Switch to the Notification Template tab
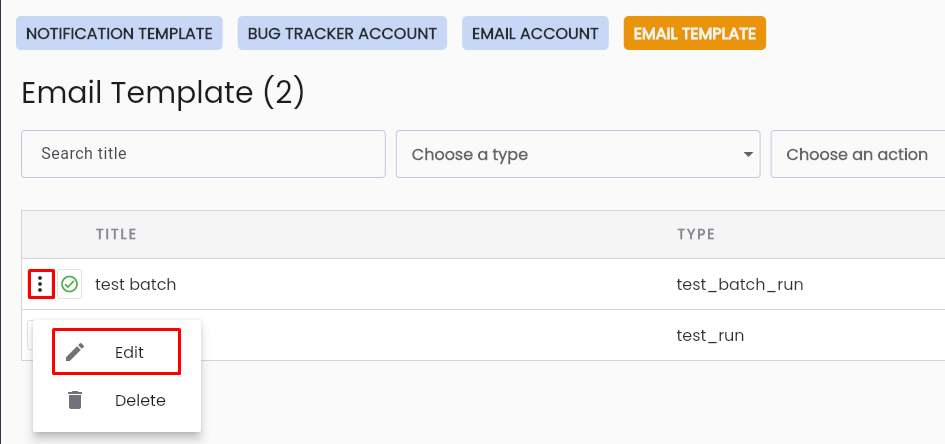This screenshot has height=444, width=945. [119, 33]
